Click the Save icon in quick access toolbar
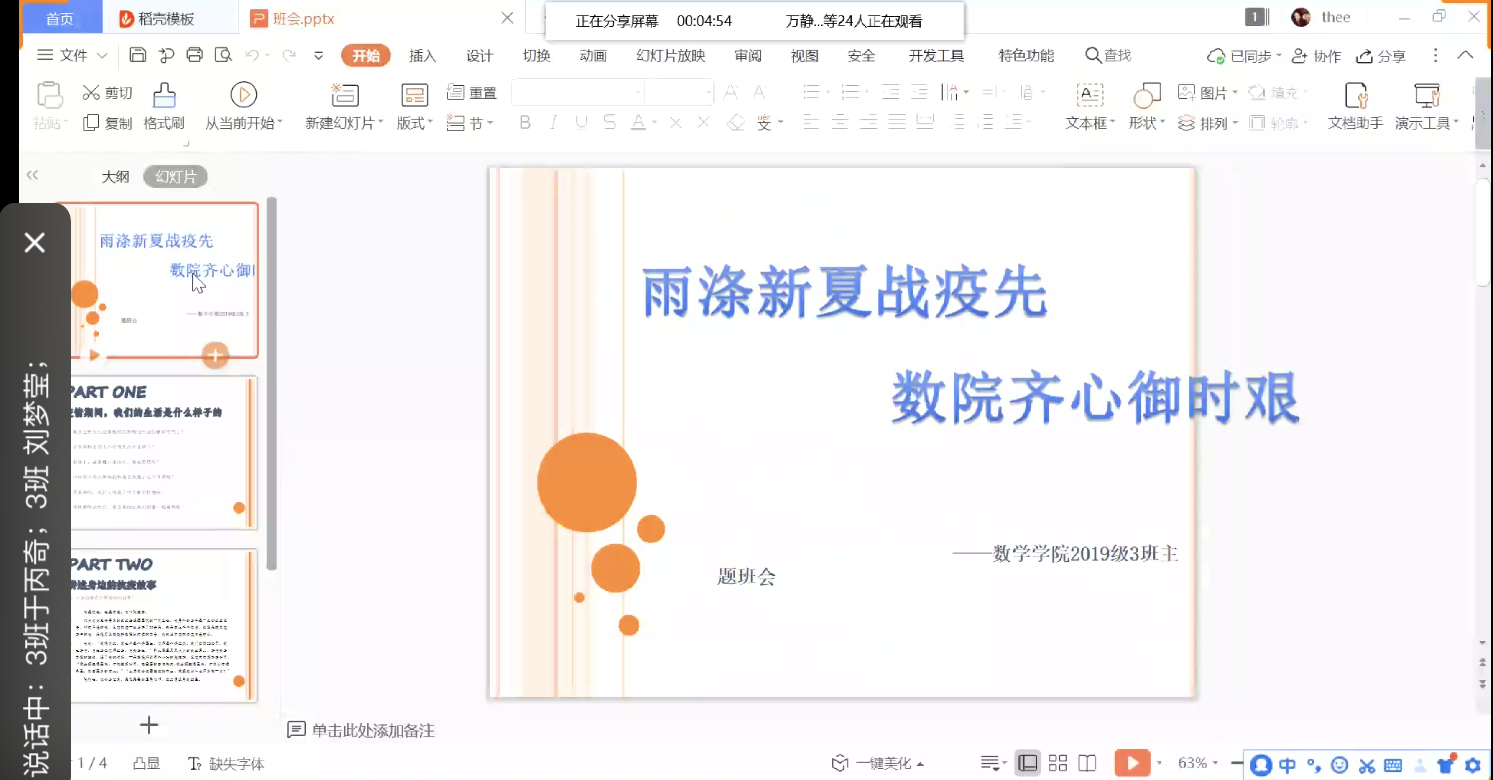 pyautogui.click(x=138, y=55)
